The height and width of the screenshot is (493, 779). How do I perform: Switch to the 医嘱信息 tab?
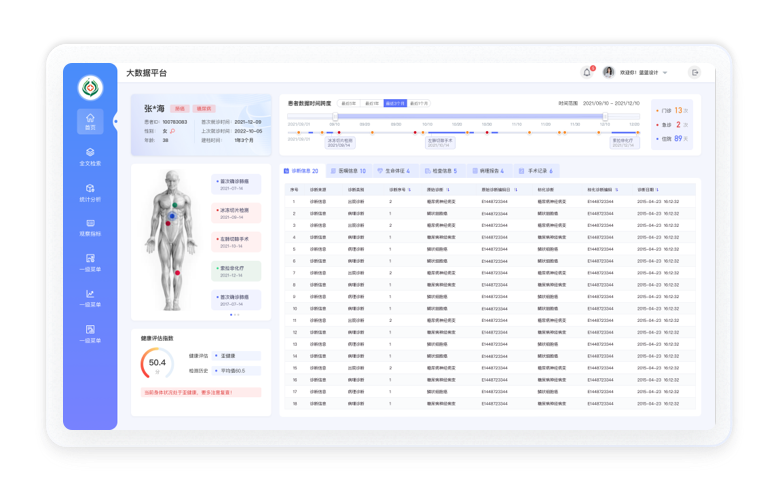[350, 171]
